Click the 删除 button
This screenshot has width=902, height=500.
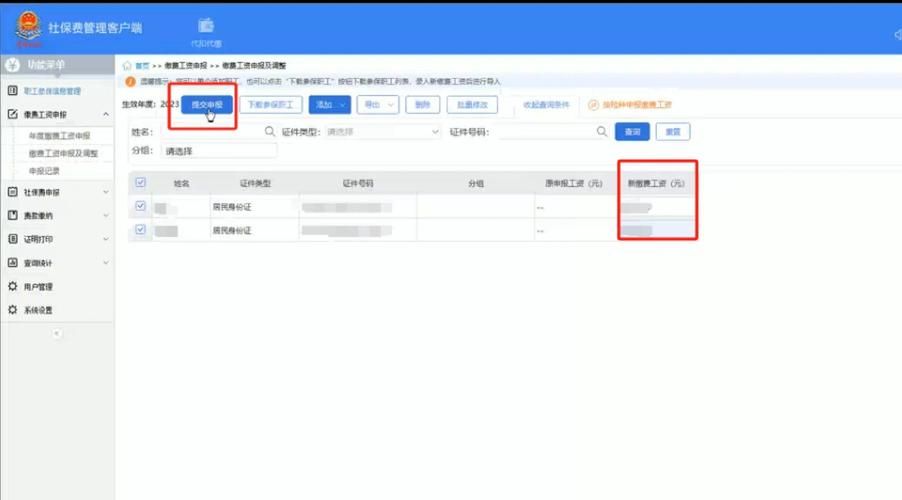(423, 105)
